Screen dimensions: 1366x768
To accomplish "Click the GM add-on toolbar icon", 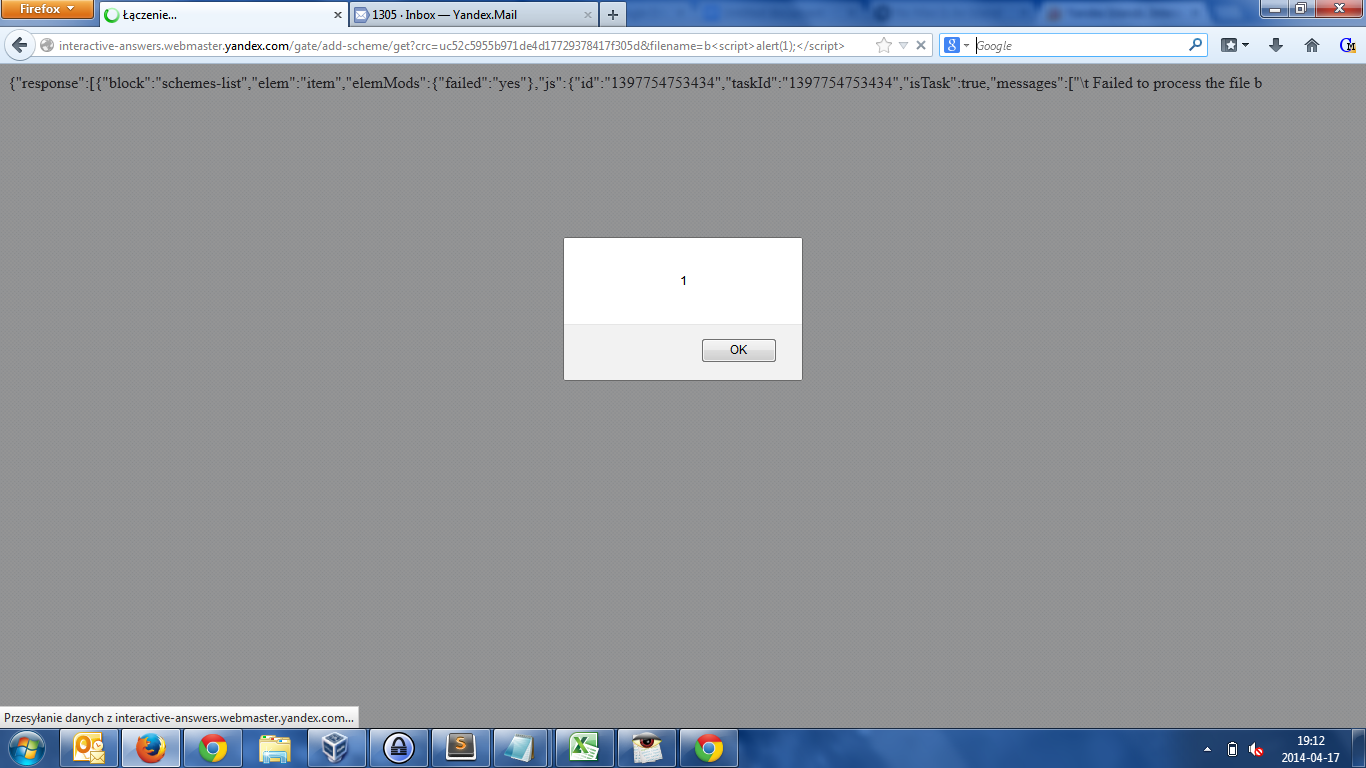I will [1347, 45].
